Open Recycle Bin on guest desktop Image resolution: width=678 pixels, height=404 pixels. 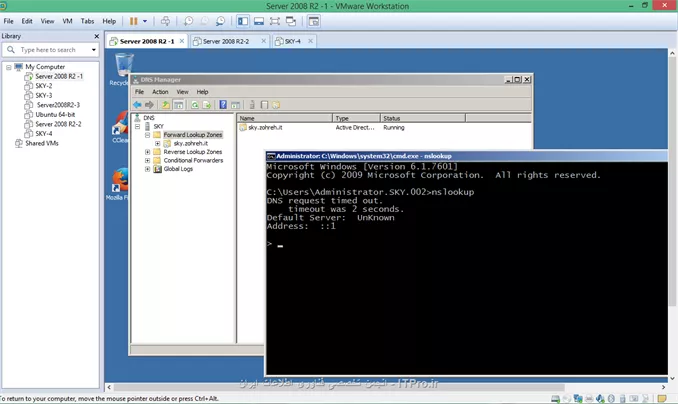(121, 69)
